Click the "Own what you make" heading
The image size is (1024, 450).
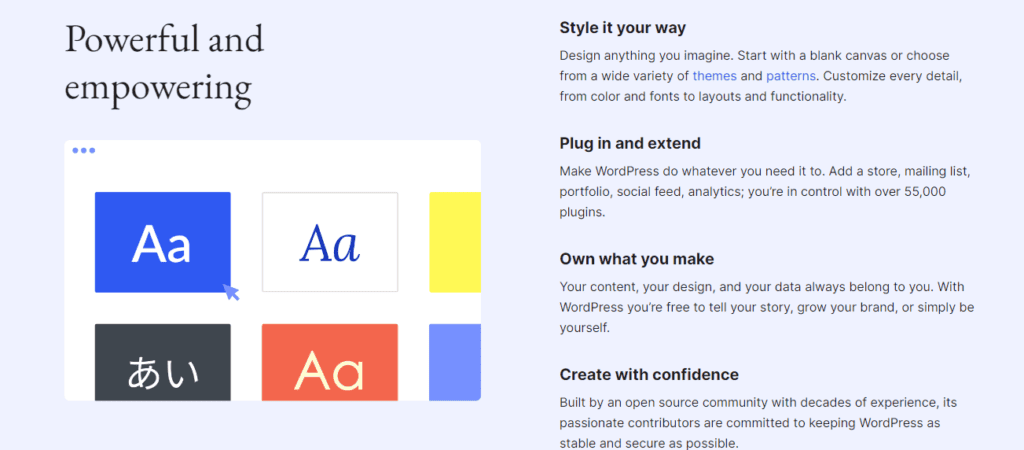[637, 259]
